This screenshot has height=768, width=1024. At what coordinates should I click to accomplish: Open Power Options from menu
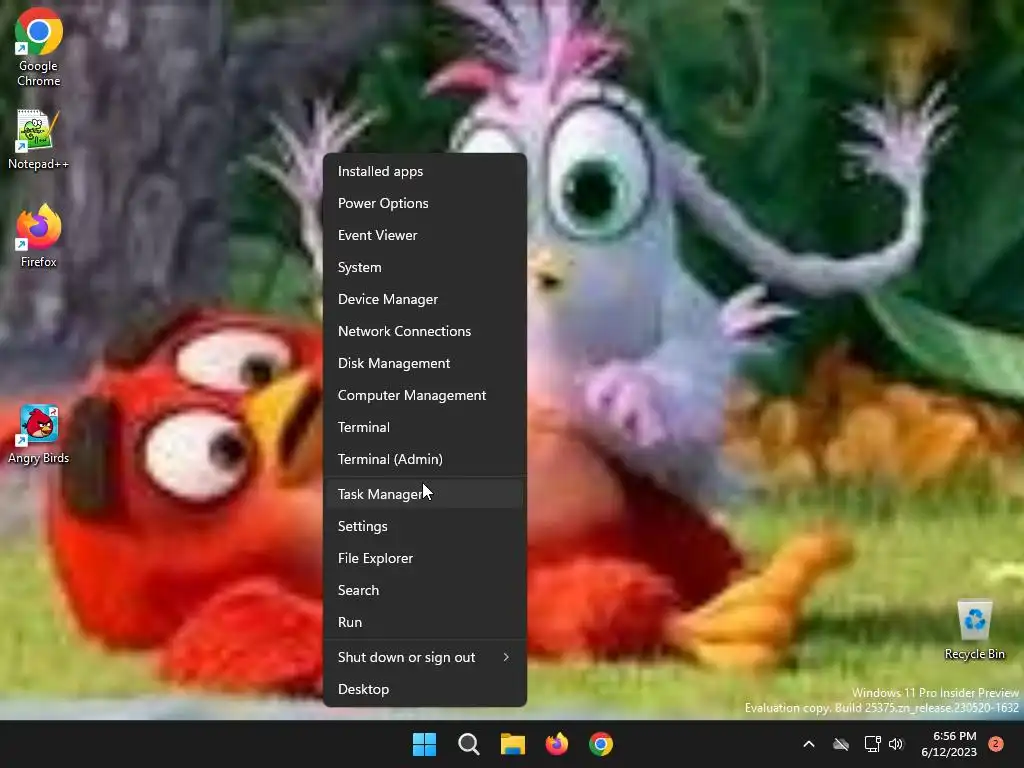coord(424,203)
